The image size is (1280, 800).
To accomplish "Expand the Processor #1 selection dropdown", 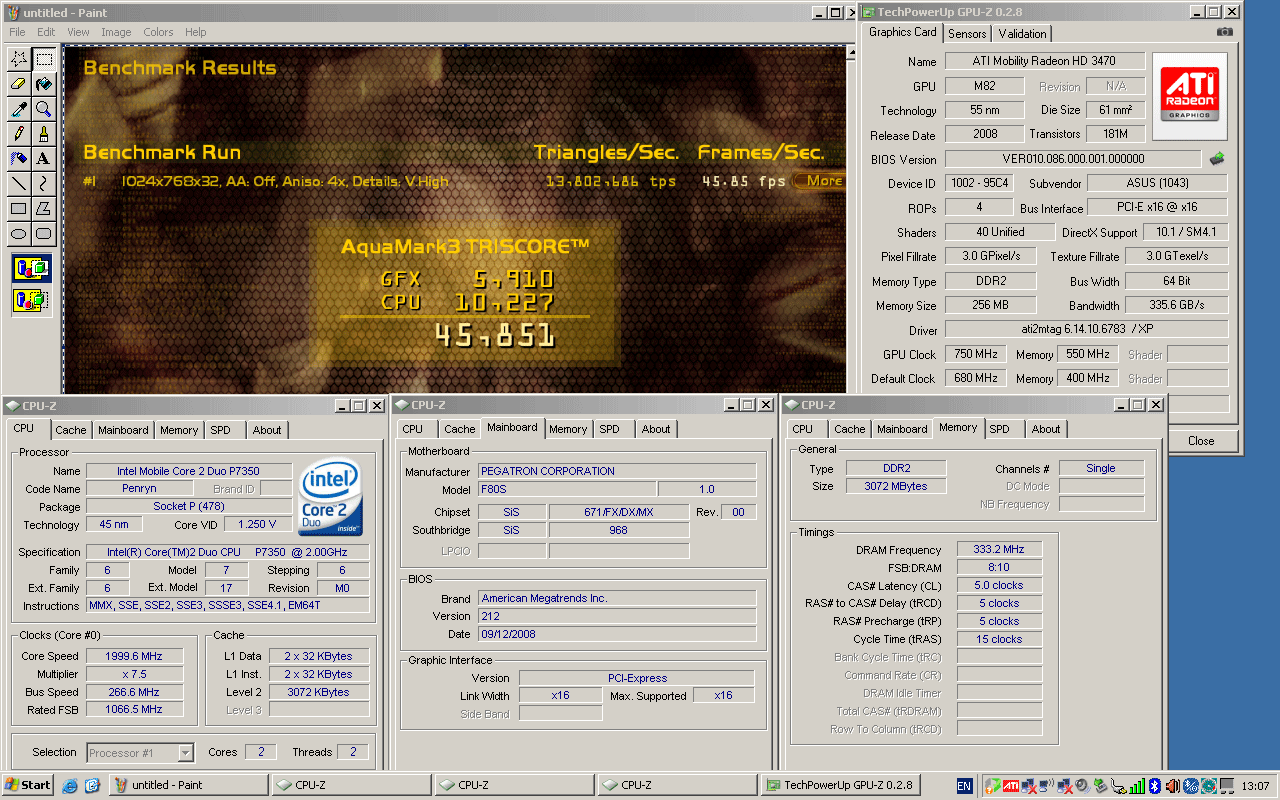I will (185, 753).
